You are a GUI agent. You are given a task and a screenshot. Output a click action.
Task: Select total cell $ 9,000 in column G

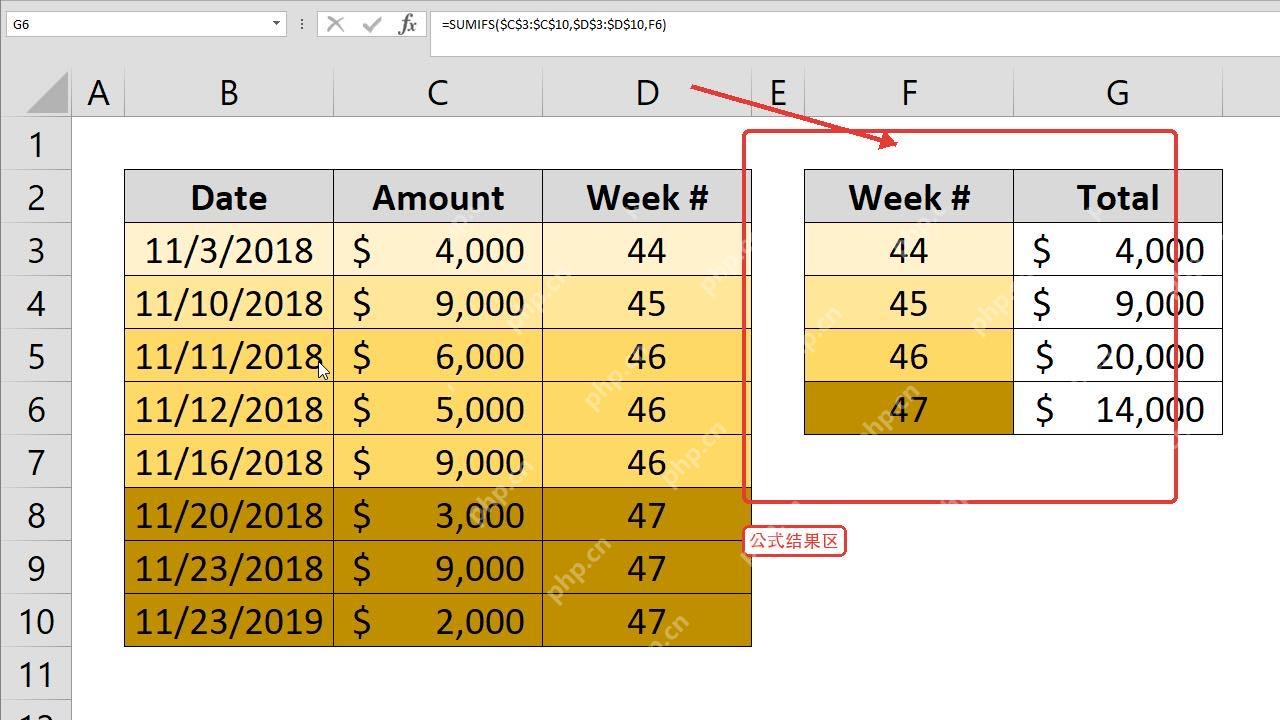[1118, 303]
